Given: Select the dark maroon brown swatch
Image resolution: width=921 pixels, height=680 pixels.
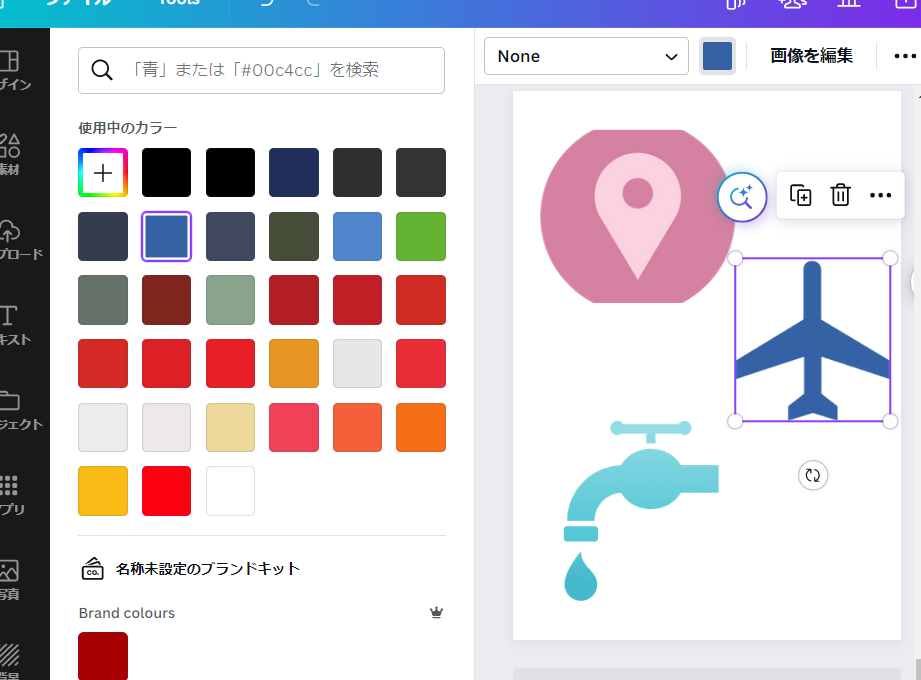Looking at the screenshot, I should 166,300.
